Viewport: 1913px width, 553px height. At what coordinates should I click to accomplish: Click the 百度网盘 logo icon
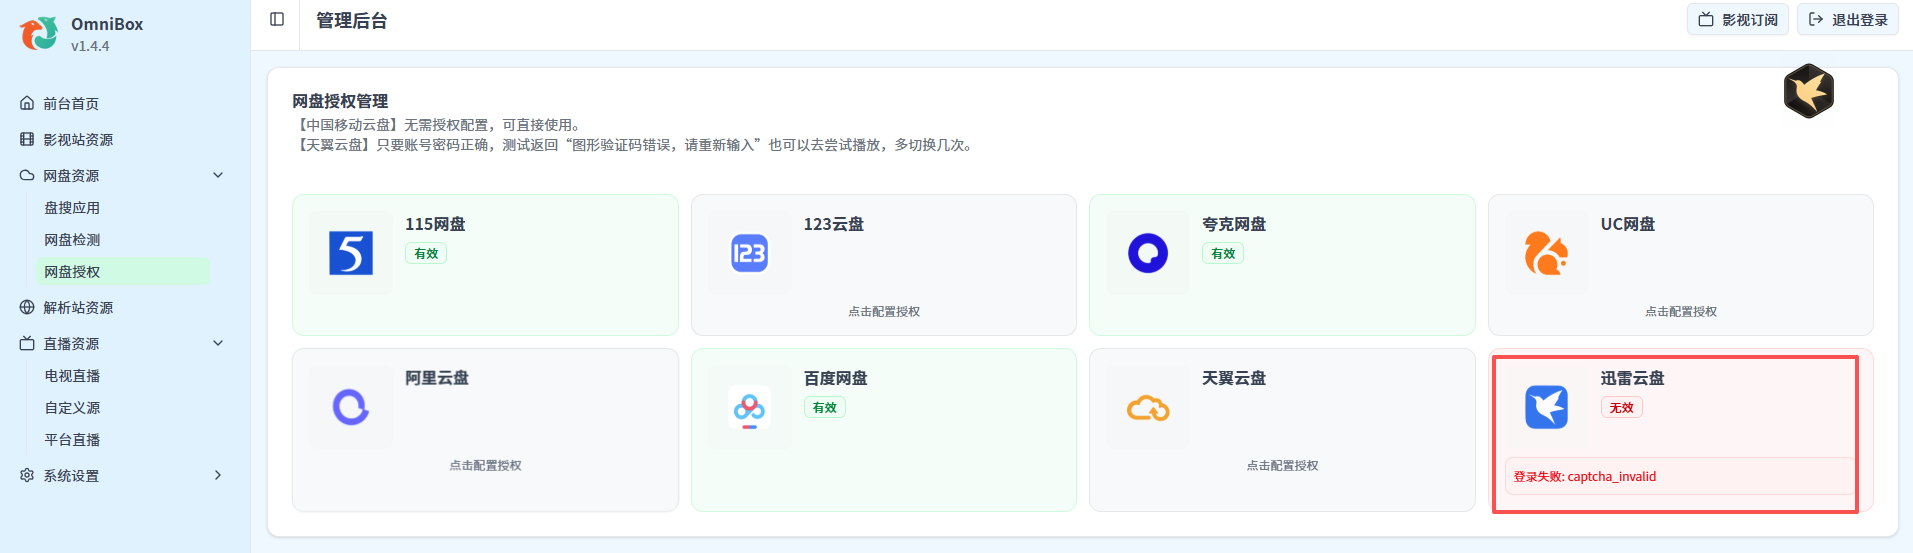coord(749,407)
